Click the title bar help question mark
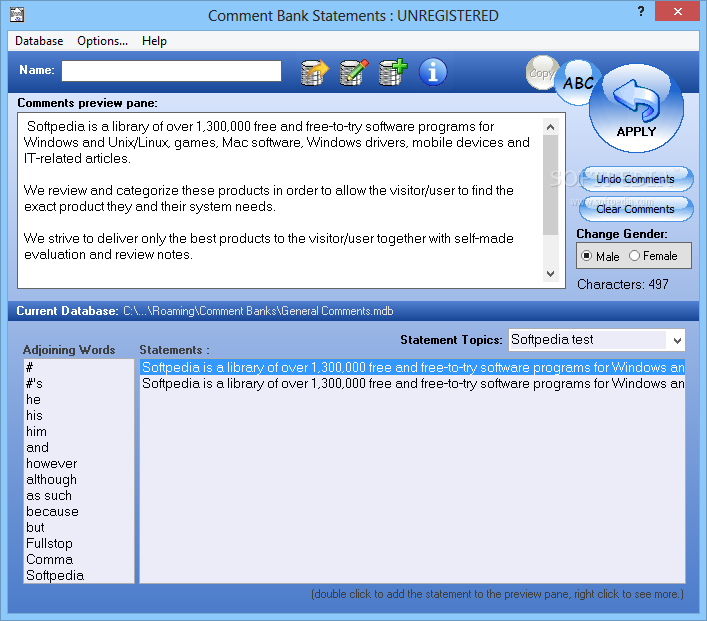The width and height of the screenshot is (707, 621). [641, 11]
